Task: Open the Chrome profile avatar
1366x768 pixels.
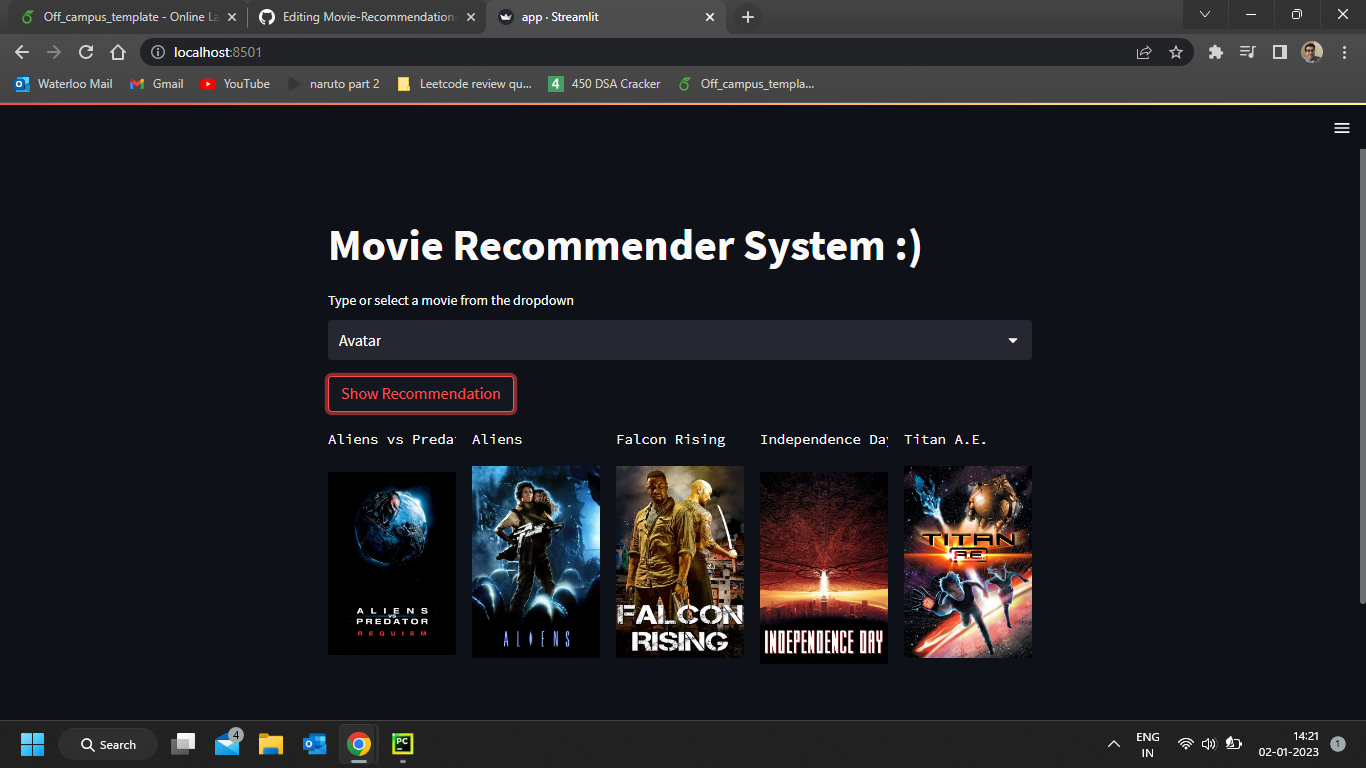Action: (x=1312, y=52)
